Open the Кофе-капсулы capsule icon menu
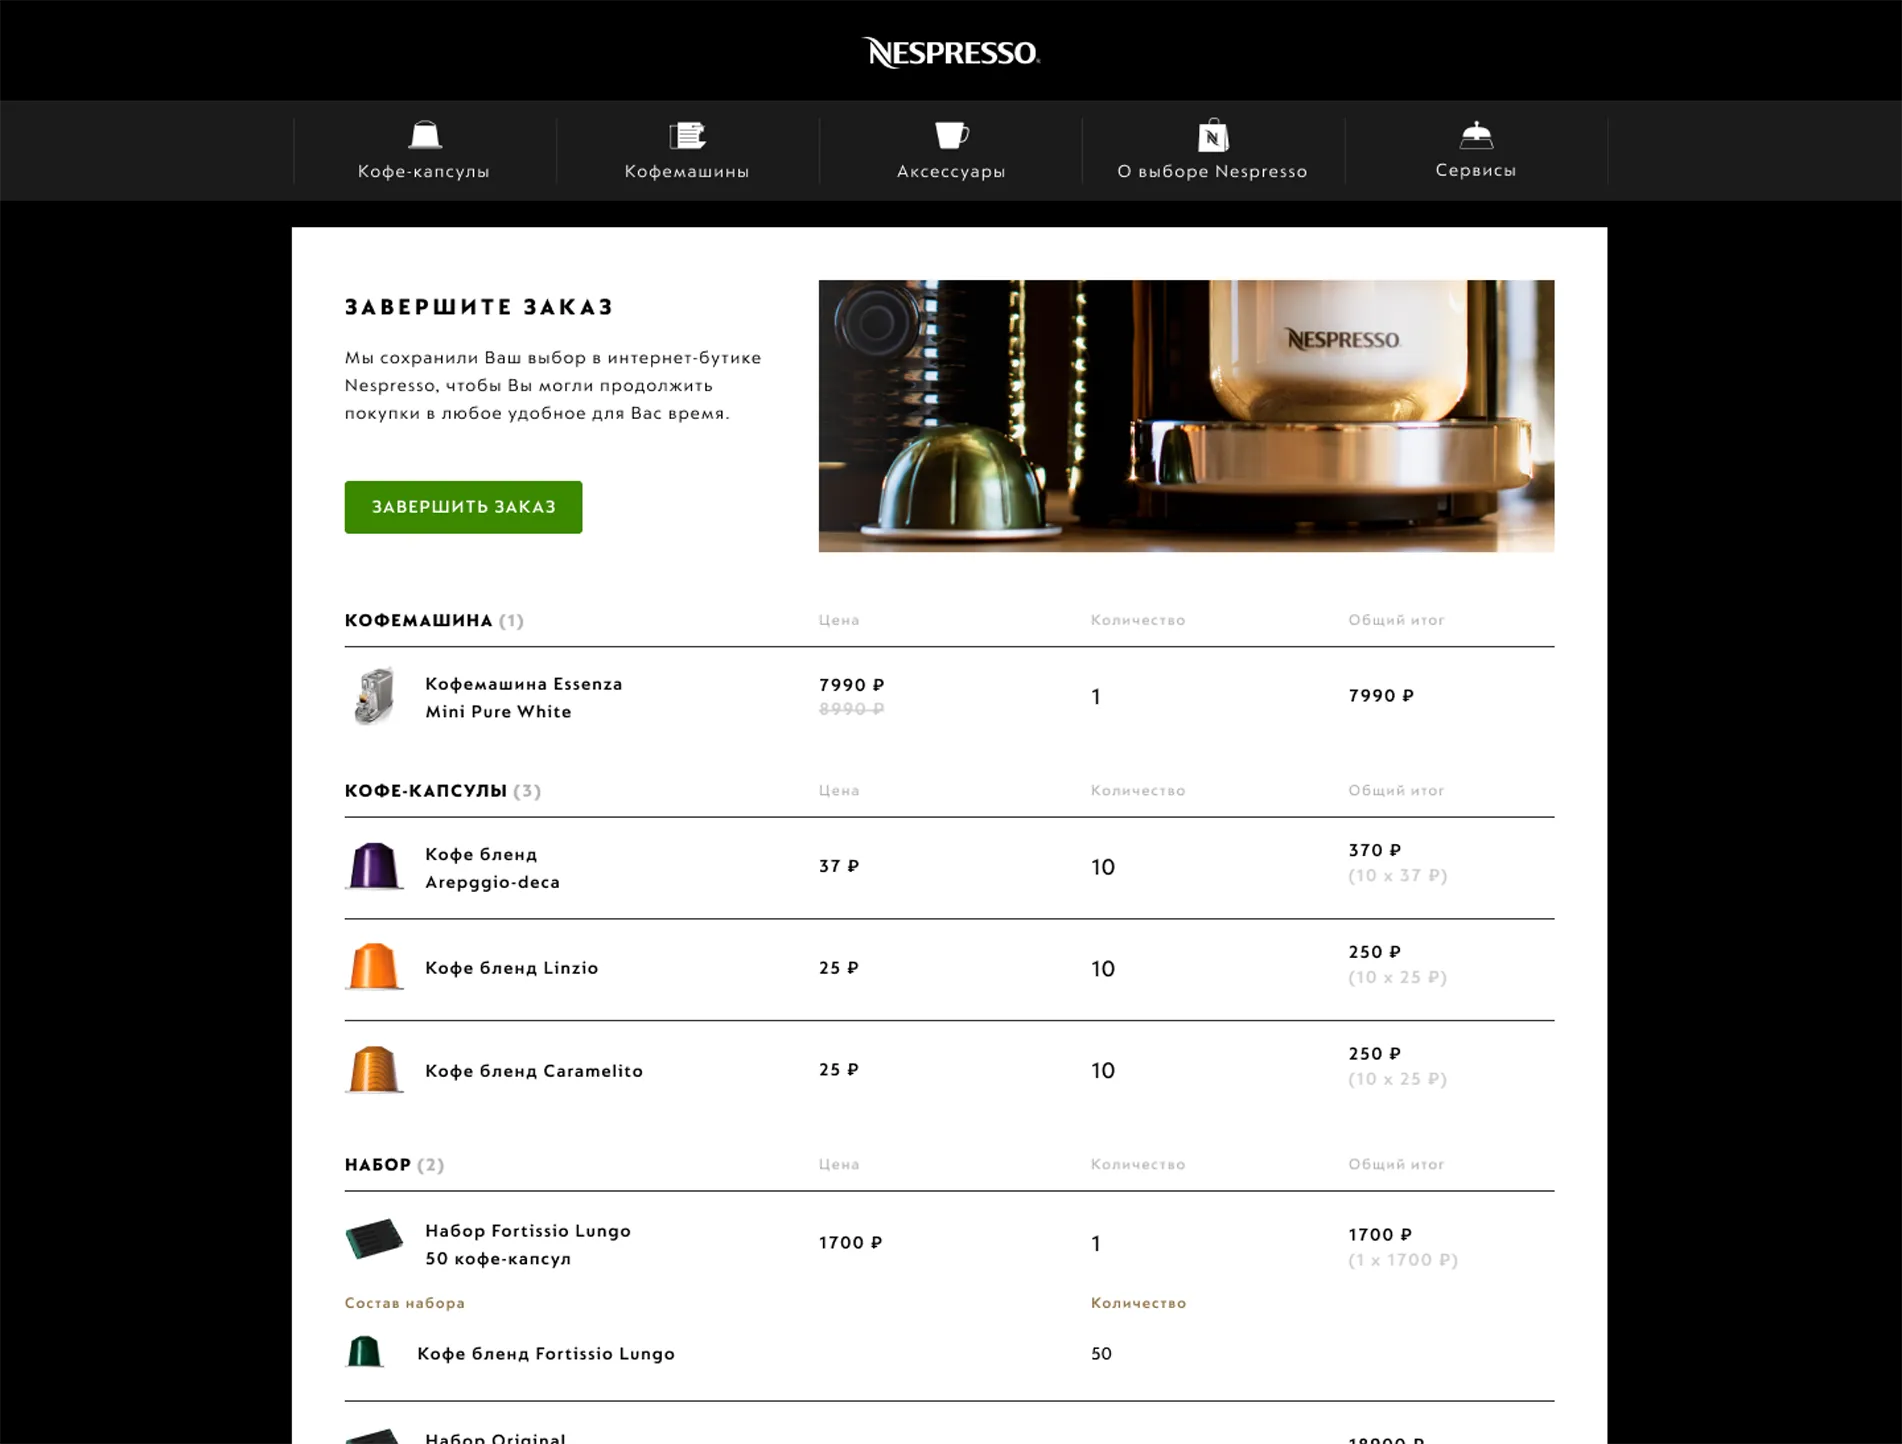This screenshot has width=1902, height=1444. (425, 135)
